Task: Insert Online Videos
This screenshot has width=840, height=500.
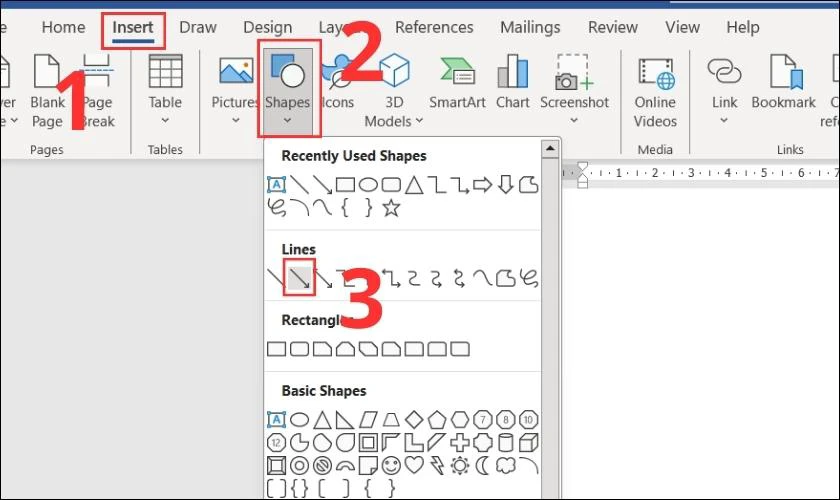Action: pos(655,91)
